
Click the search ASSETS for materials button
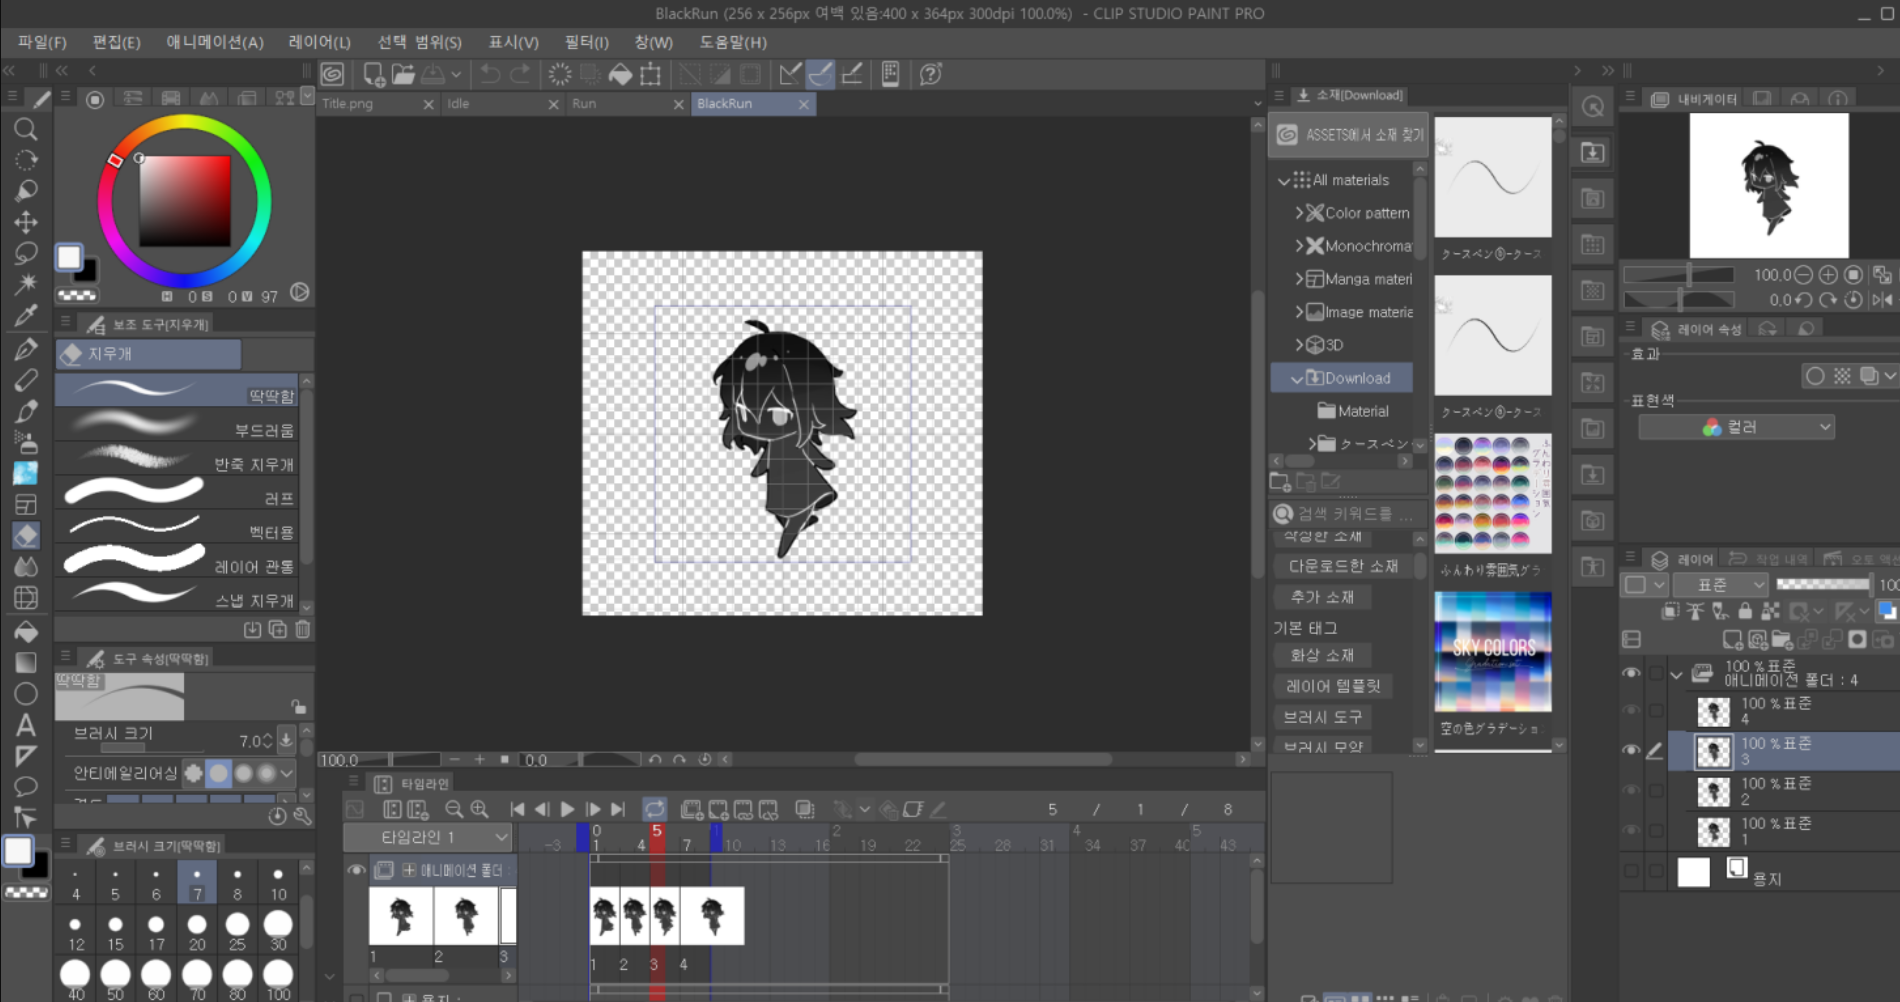point(1348,135)
